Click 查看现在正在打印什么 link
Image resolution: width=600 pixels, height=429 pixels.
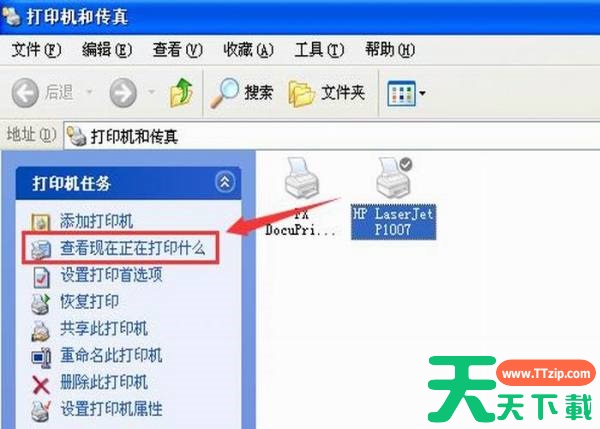click(x=132, y=248)
